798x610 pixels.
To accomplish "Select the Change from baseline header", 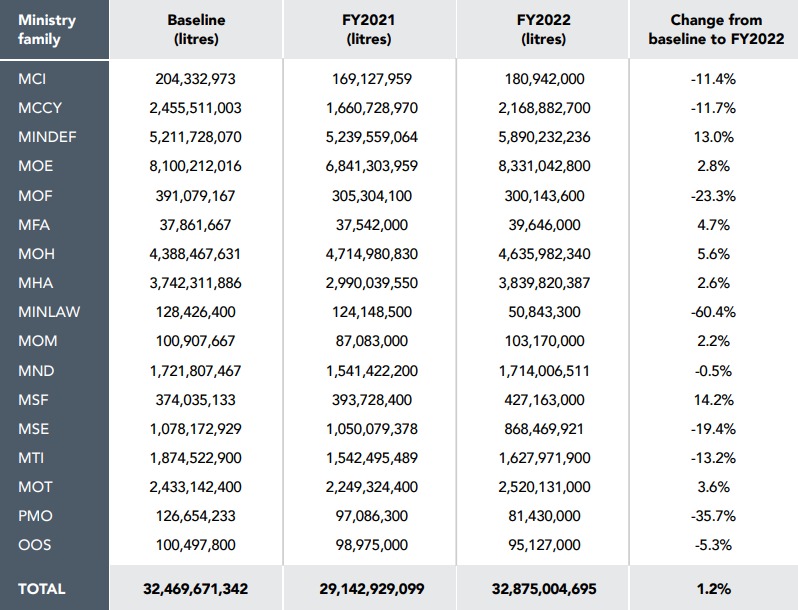I will (716, 30).
